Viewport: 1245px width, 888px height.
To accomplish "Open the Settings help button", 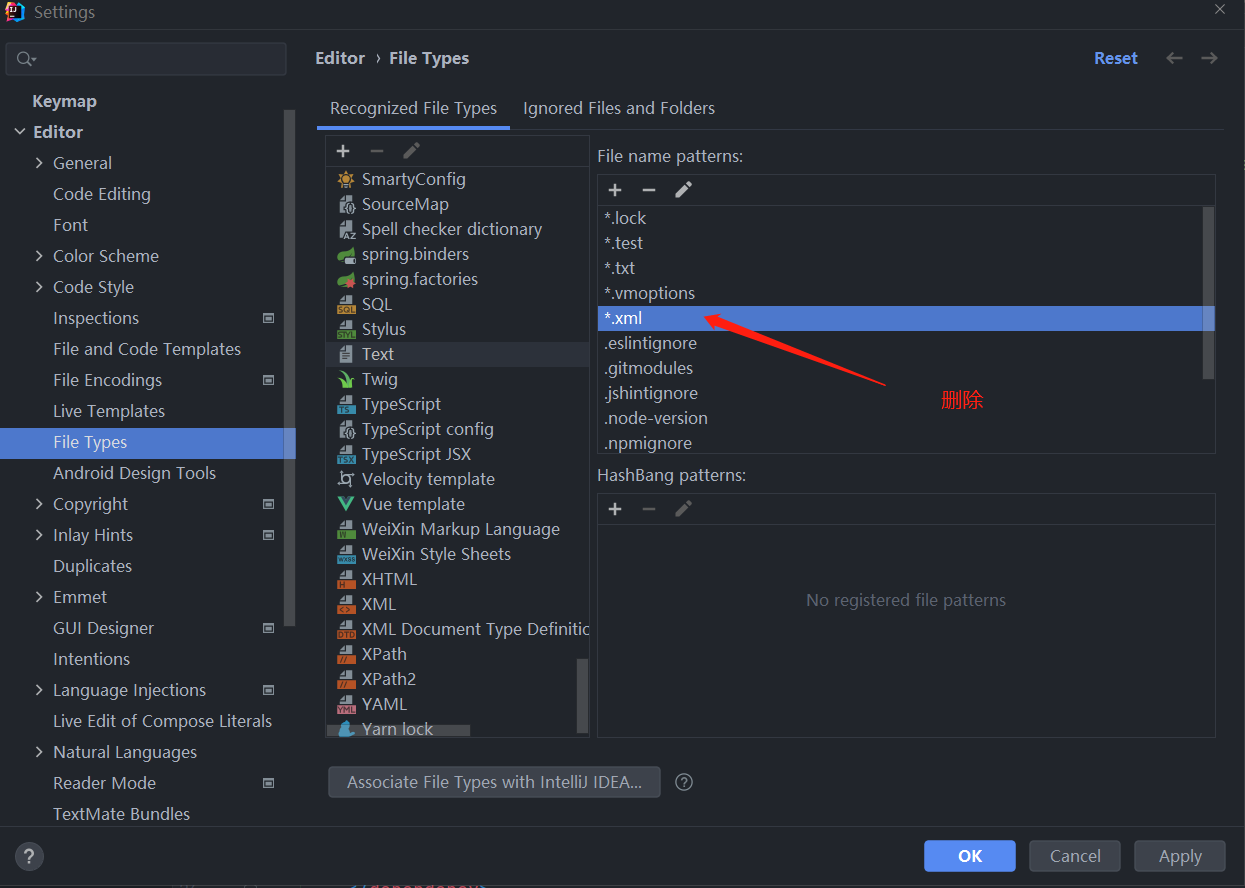I will point(29,856).
